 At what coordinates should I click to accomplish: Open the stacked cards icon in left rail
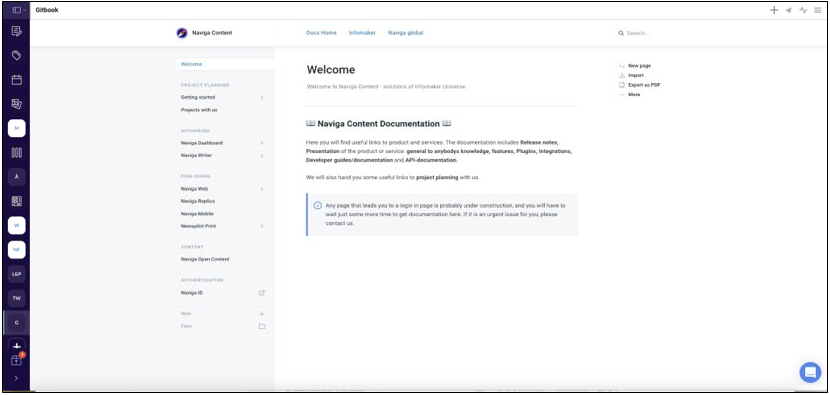coord(16,104)
